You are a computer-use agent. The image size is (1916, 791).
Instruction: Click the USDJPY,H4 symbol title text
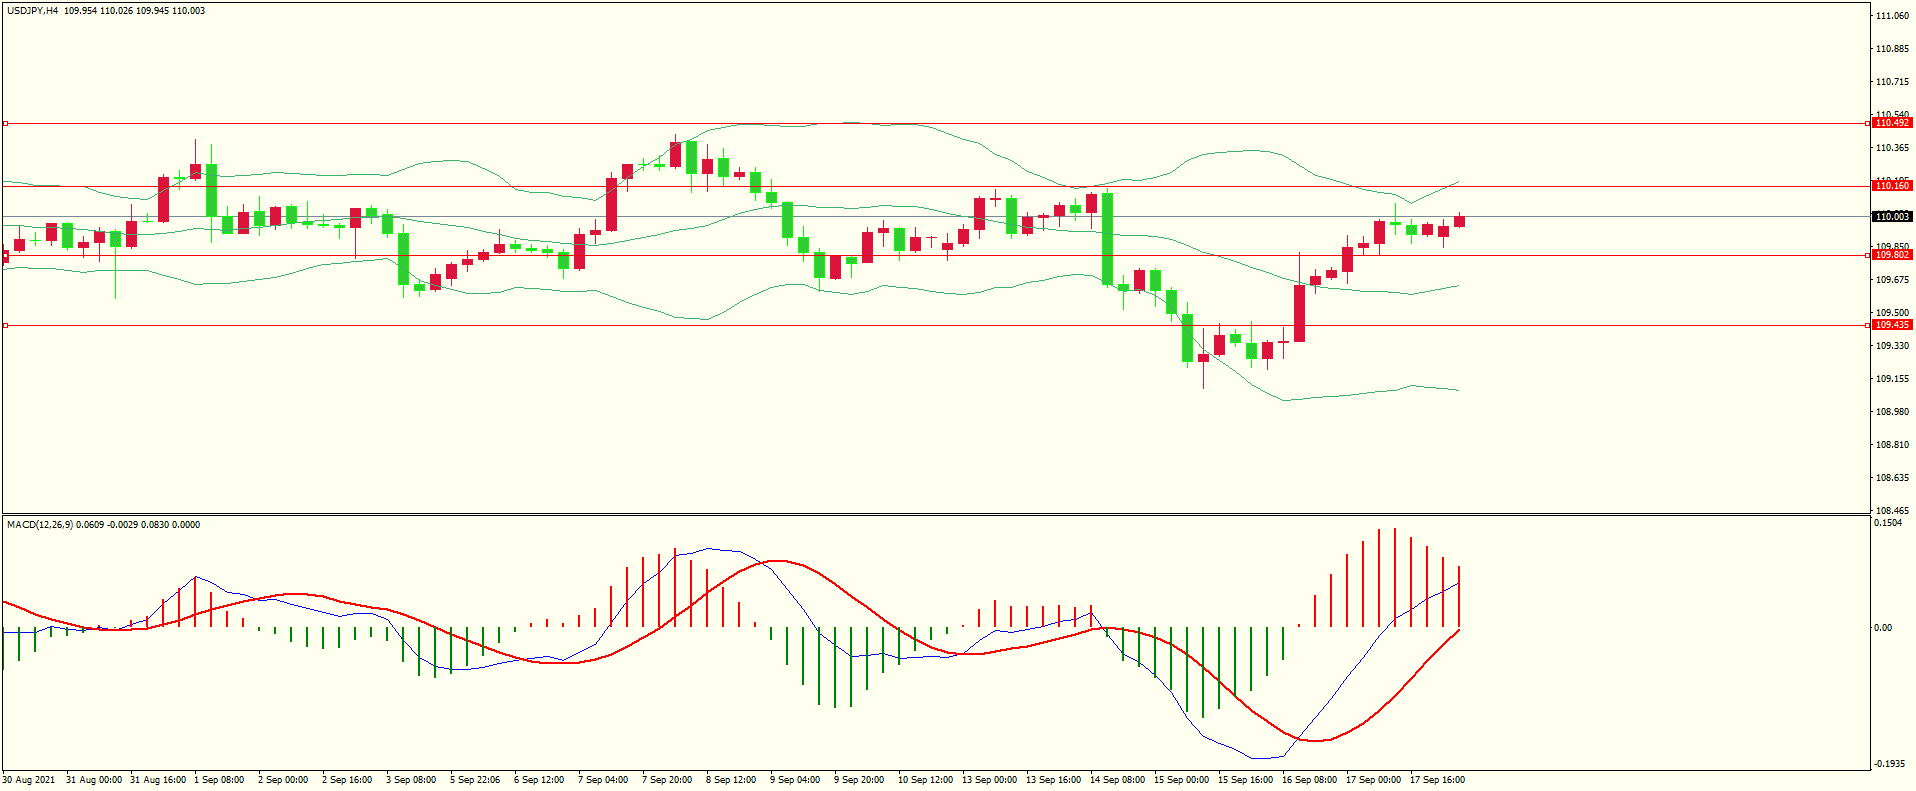click(32, 11)
